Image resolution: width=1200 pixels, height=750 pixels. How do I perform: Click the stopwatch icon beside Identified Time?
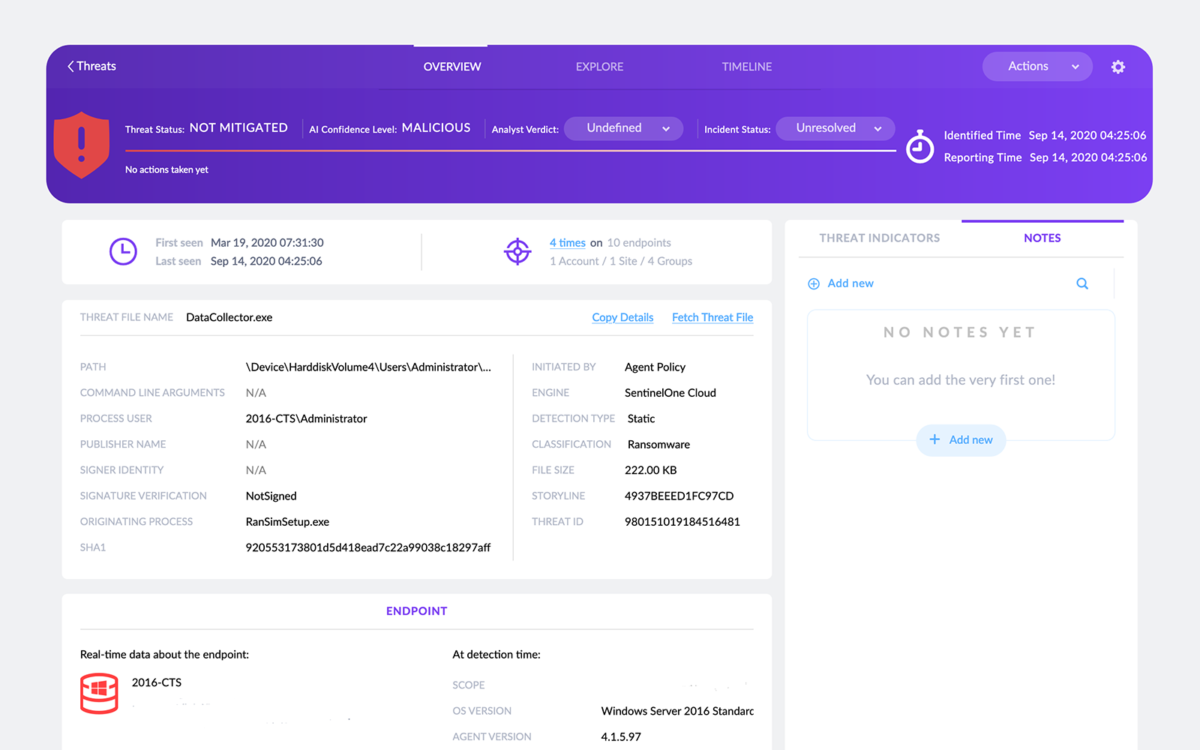tap(919, 147)
